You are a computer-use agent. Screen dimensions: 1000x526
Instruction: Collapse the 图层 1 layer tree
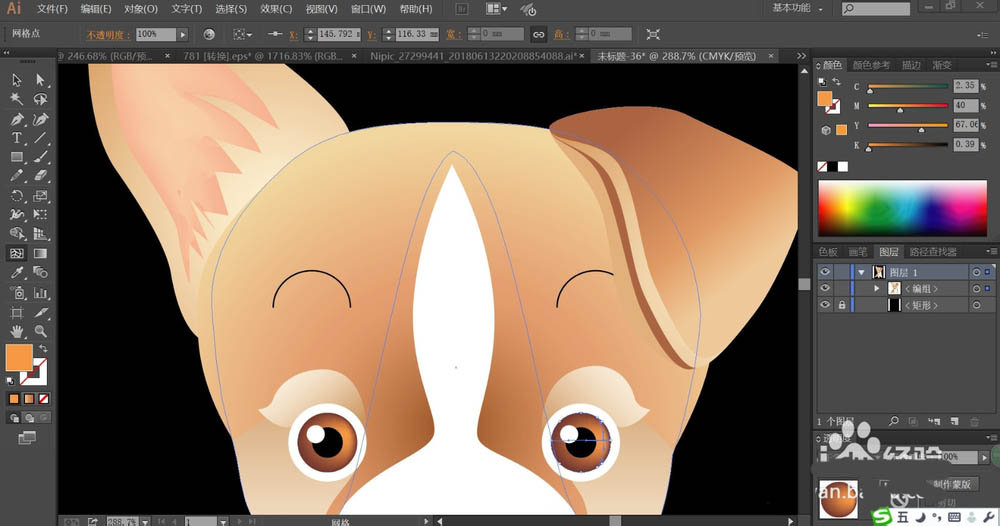point(861,272)
